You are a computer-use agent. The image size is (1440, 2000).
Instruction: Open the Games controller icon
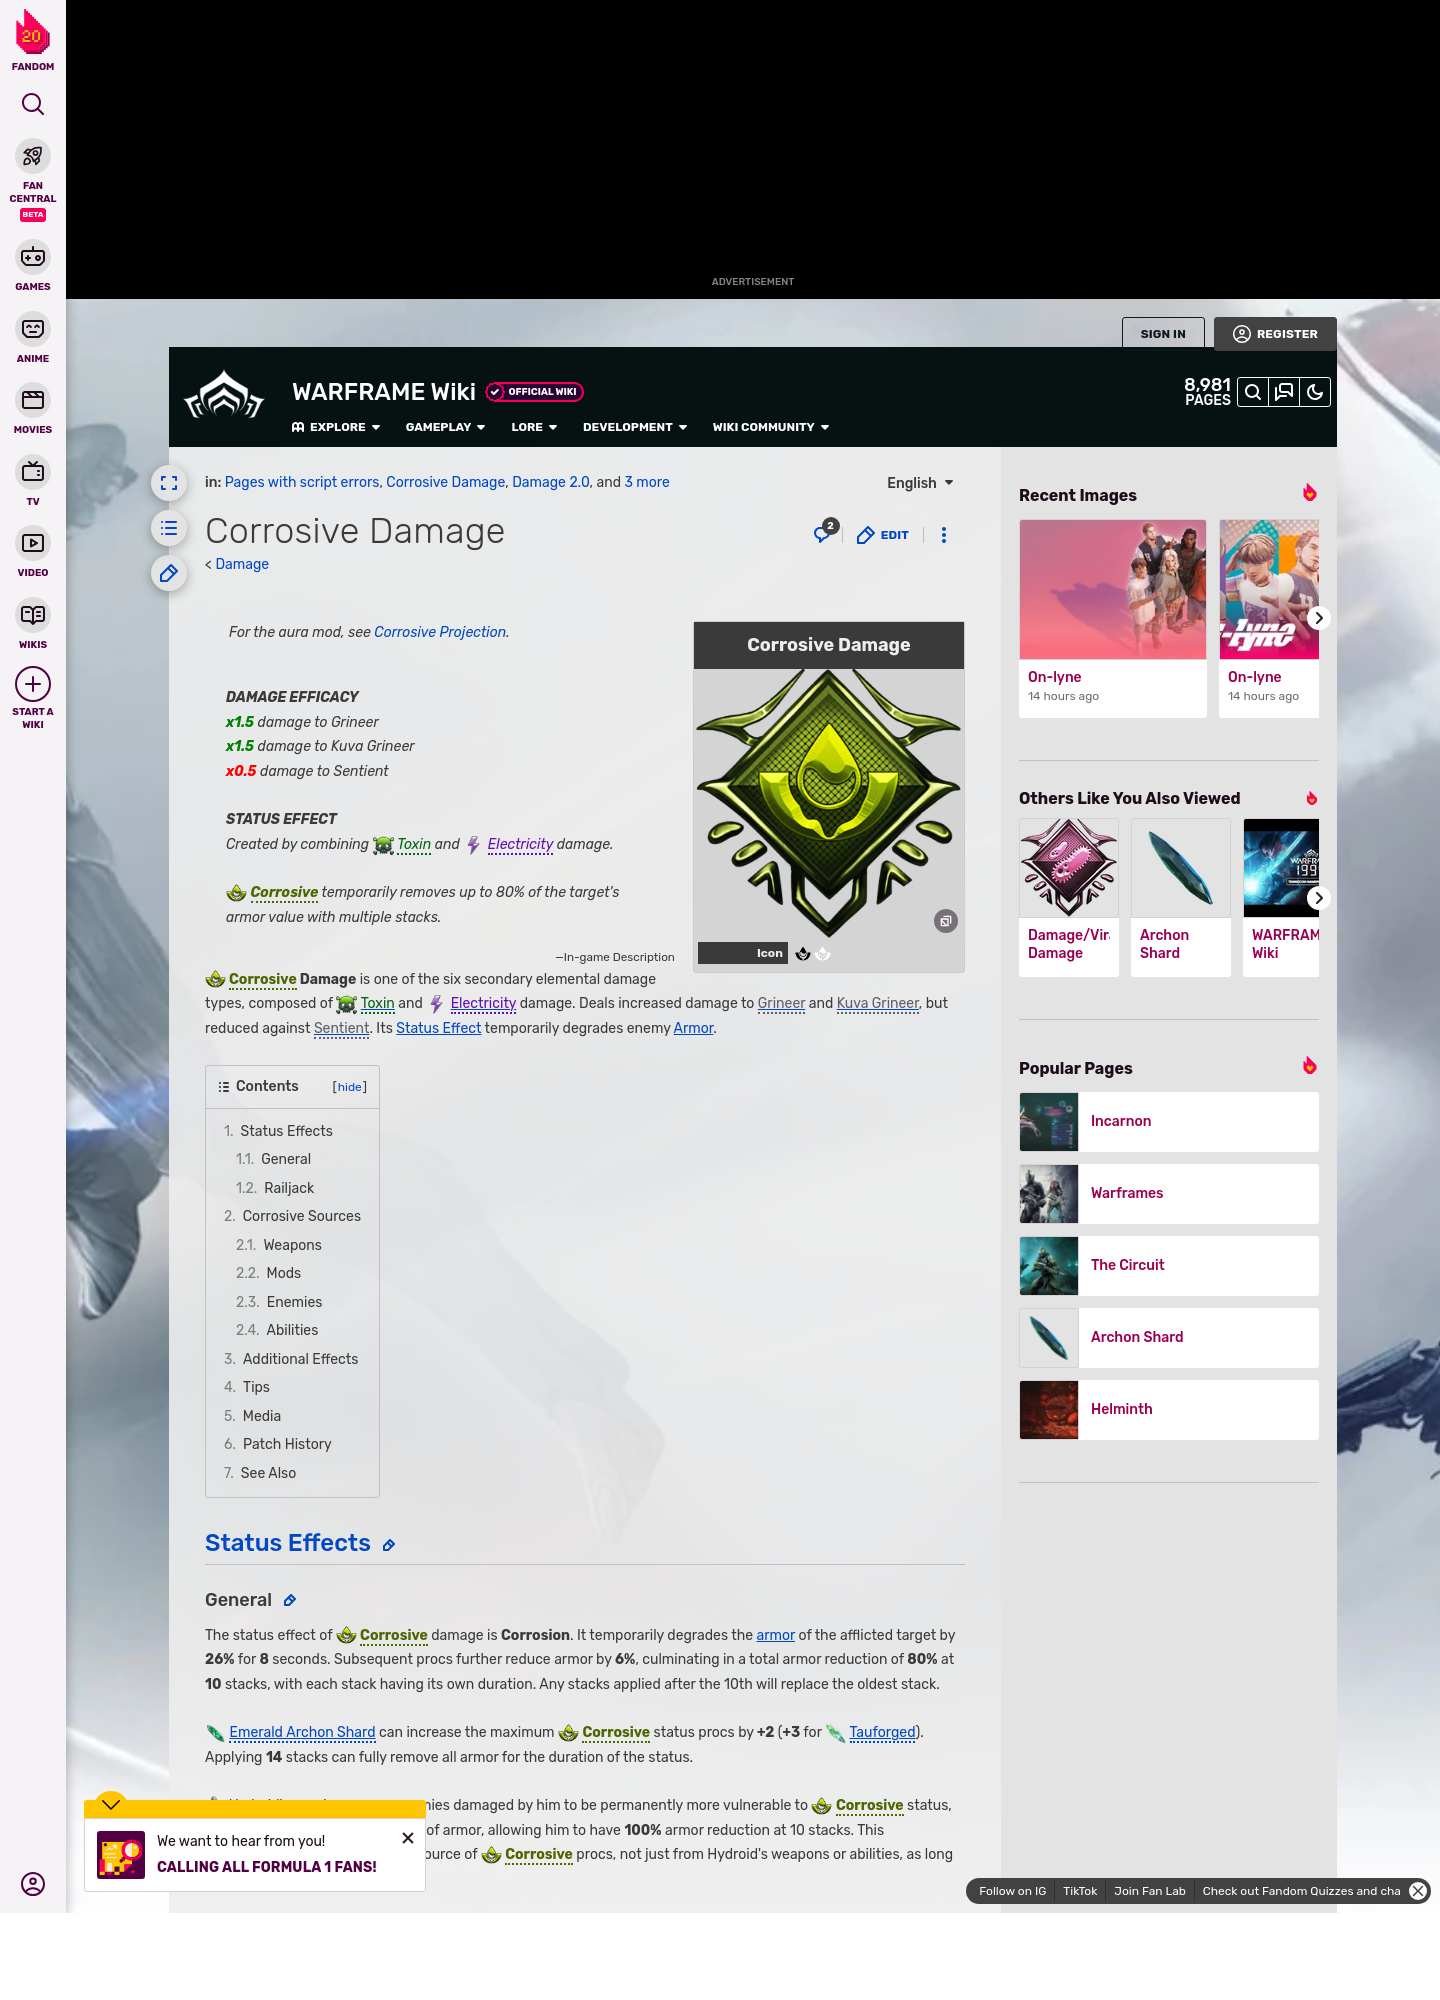(33, 258)
